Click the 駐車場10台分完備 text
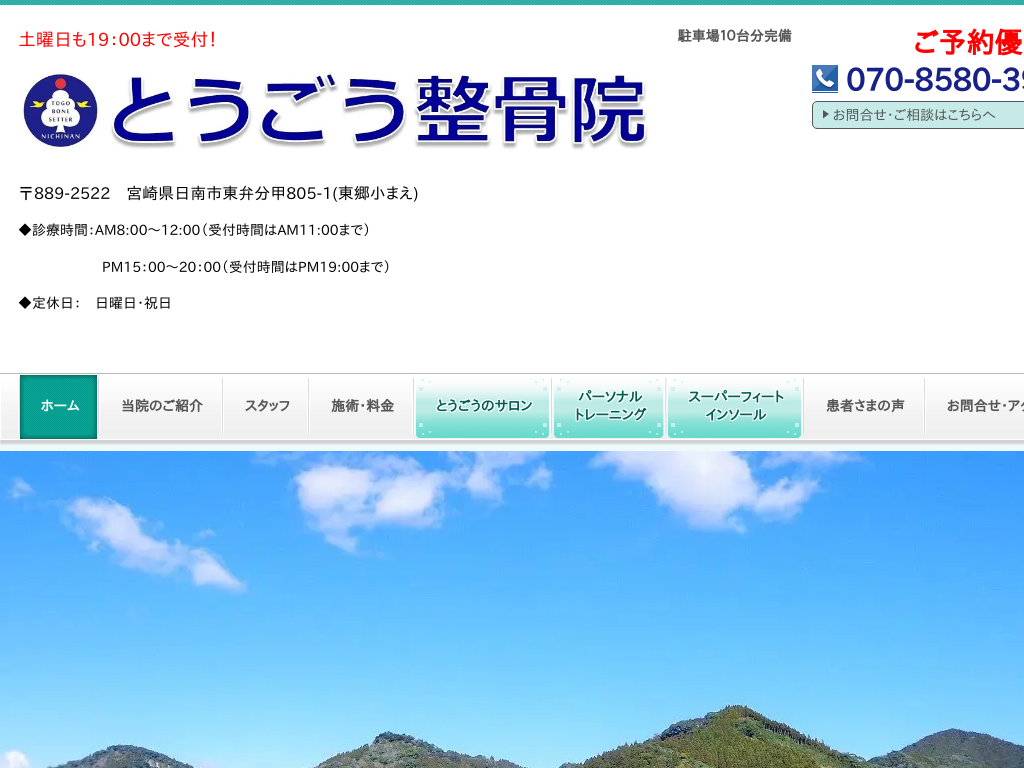Image resolution: width=1024 pixels, height=768 pixels. click(734, 36)
